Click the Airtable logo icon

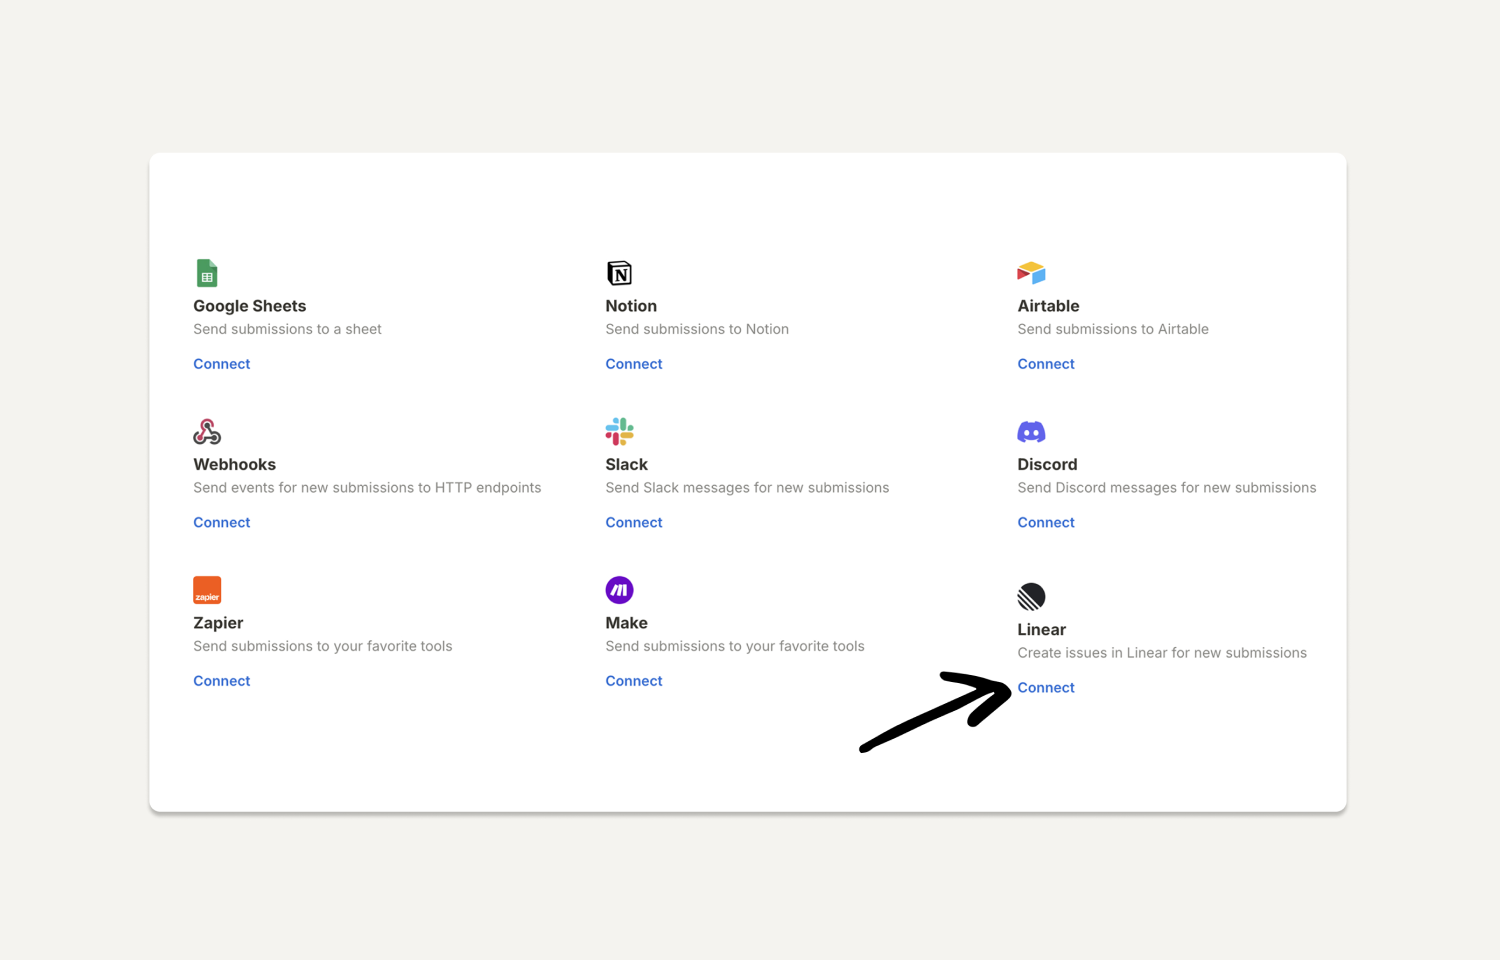[1031, 273]
